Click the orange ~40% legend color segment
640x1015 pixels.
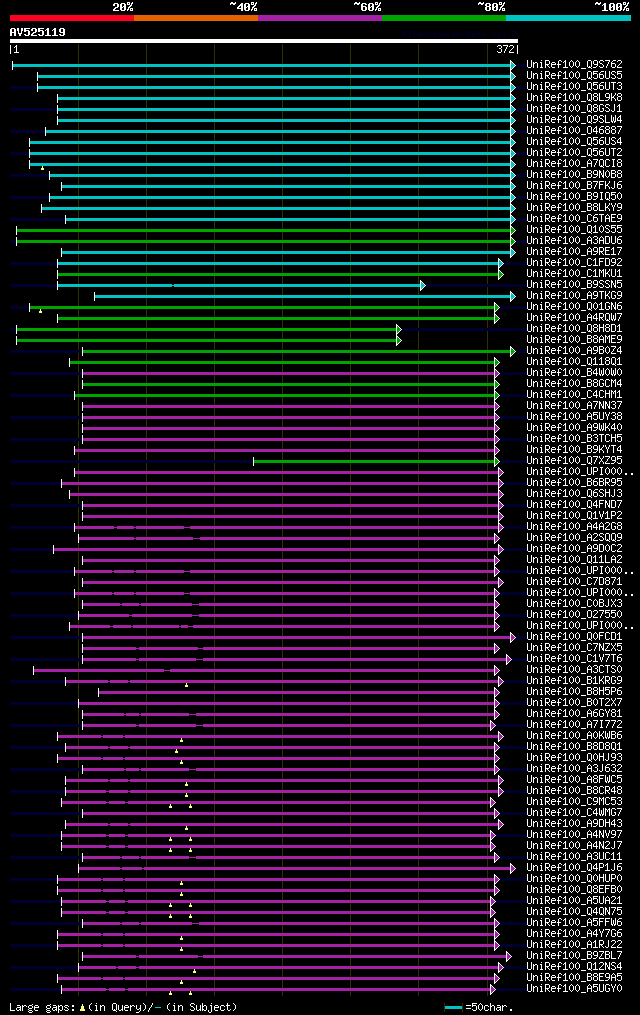click(x=196, y=18)
